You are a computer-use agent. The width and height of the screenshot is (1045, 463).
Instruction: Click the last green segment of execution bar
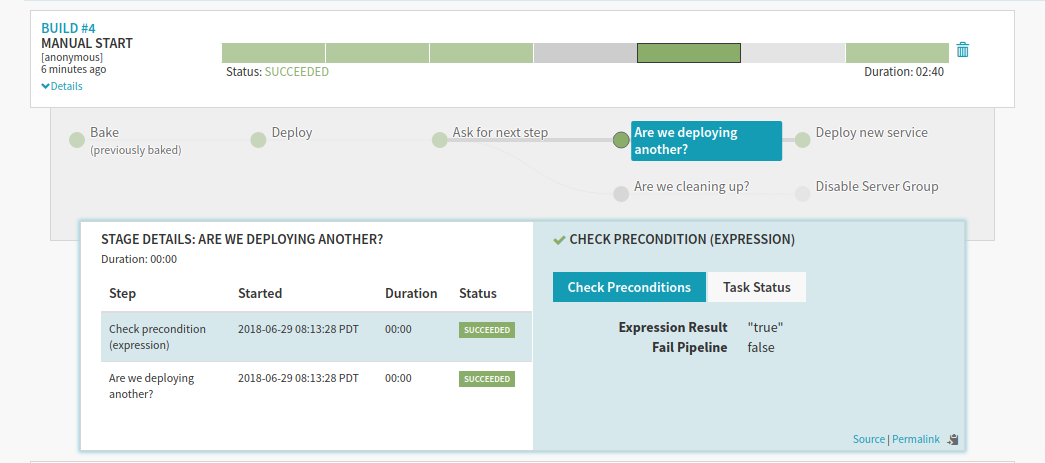point(896,53)
